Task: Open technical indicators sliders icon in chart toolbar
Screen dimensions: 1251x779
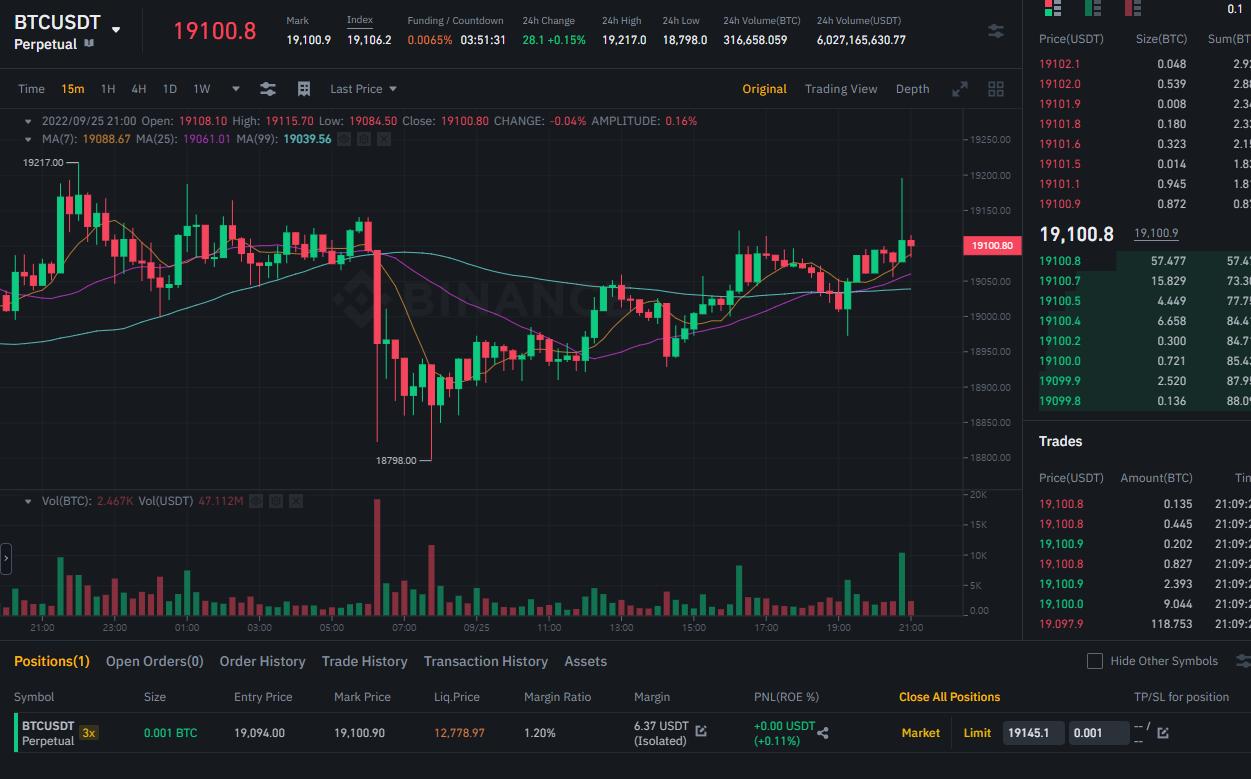Action: click(x=268, y=89)
